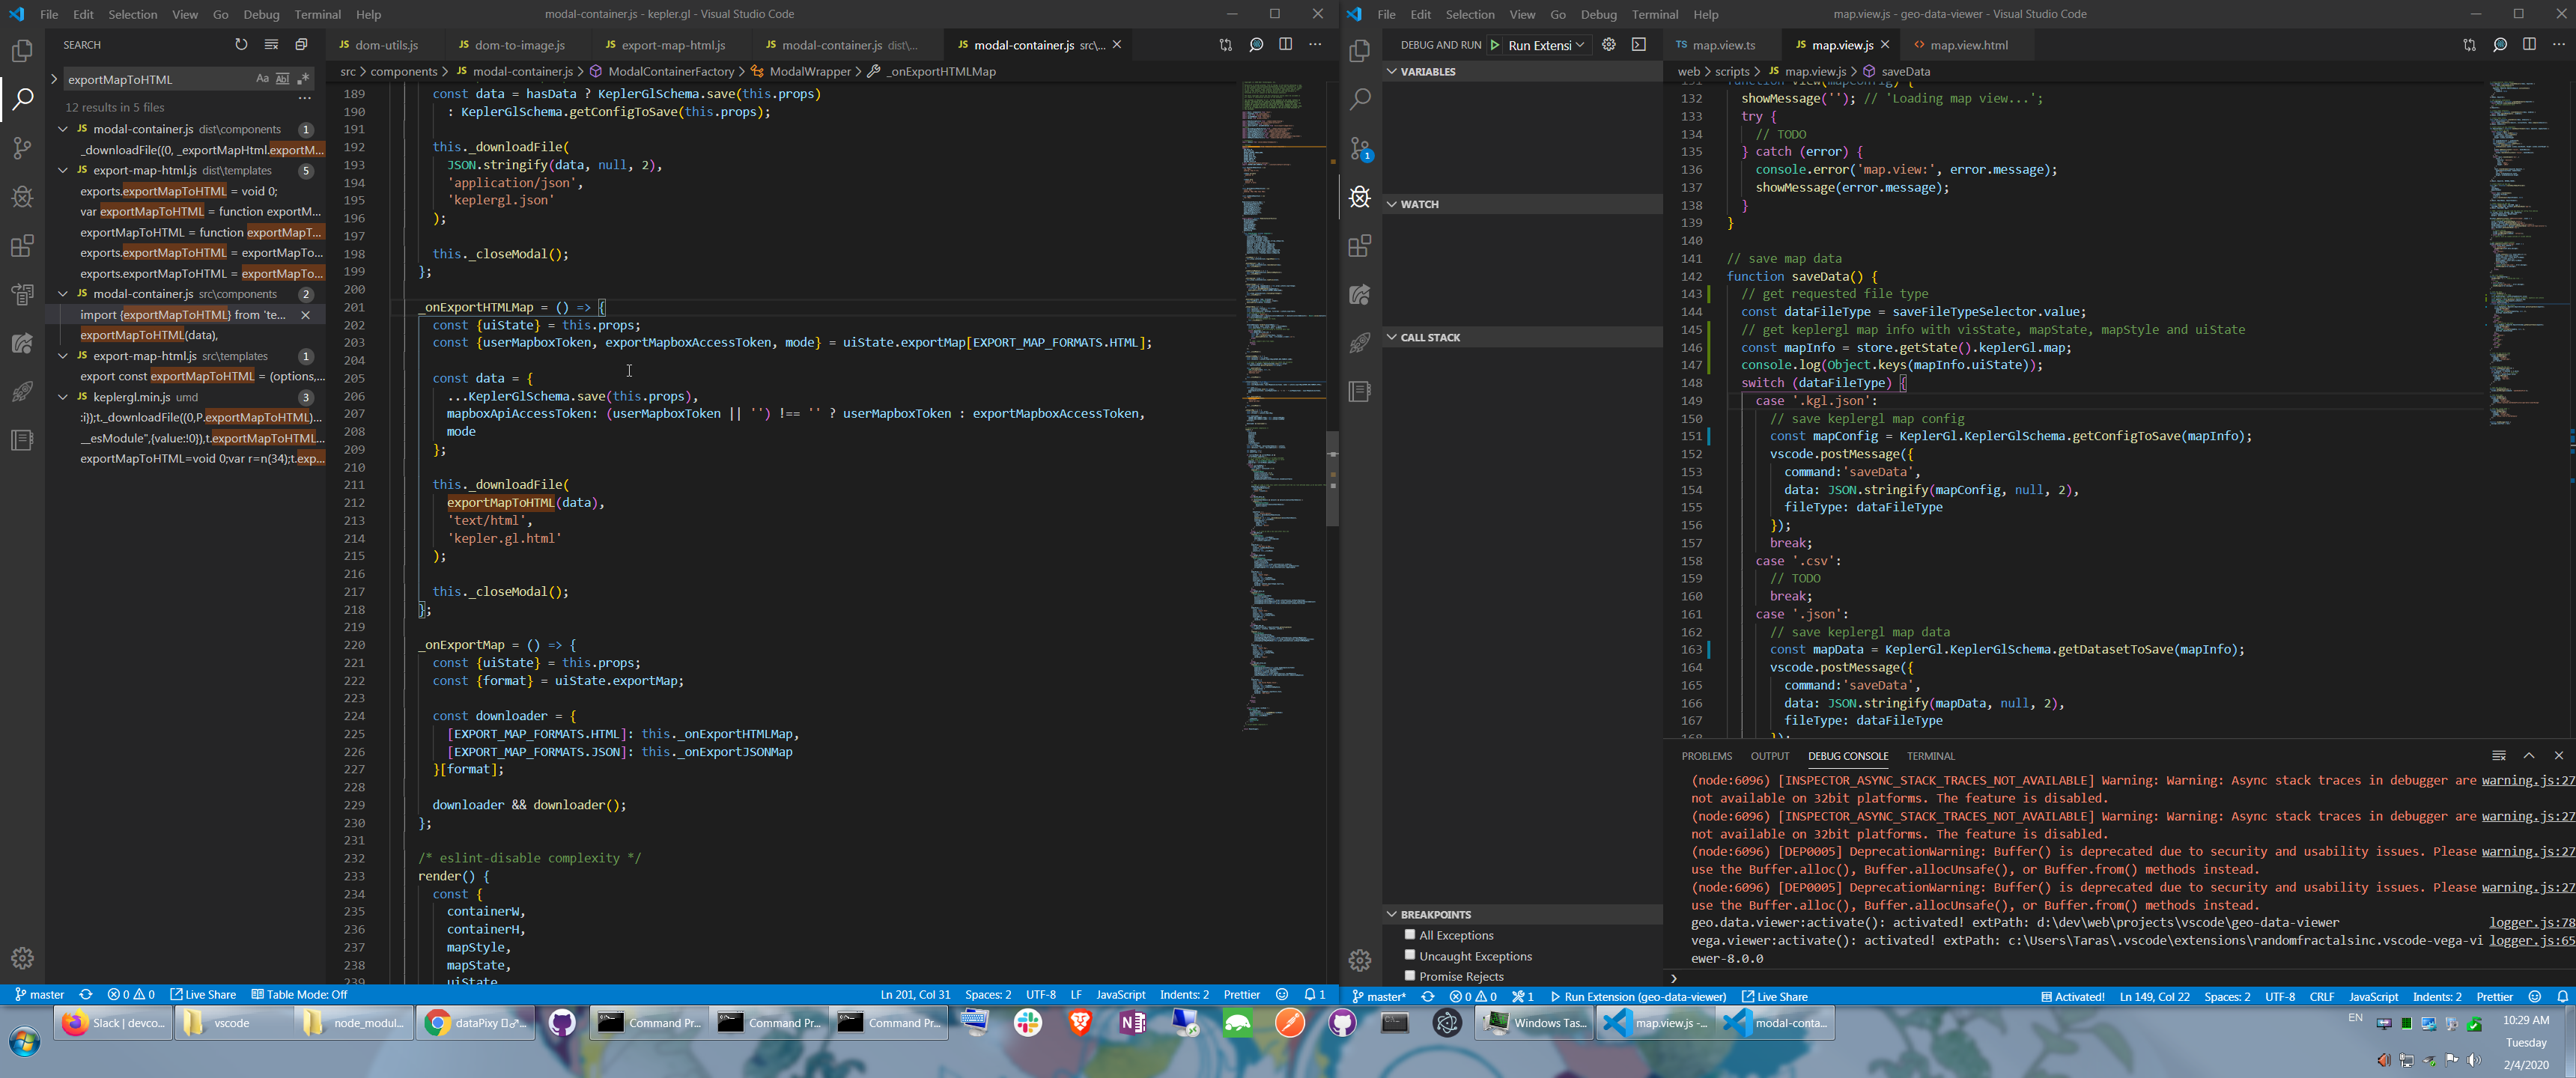
Task: Open the Settings gear at the bottom left
Action: 22,958
